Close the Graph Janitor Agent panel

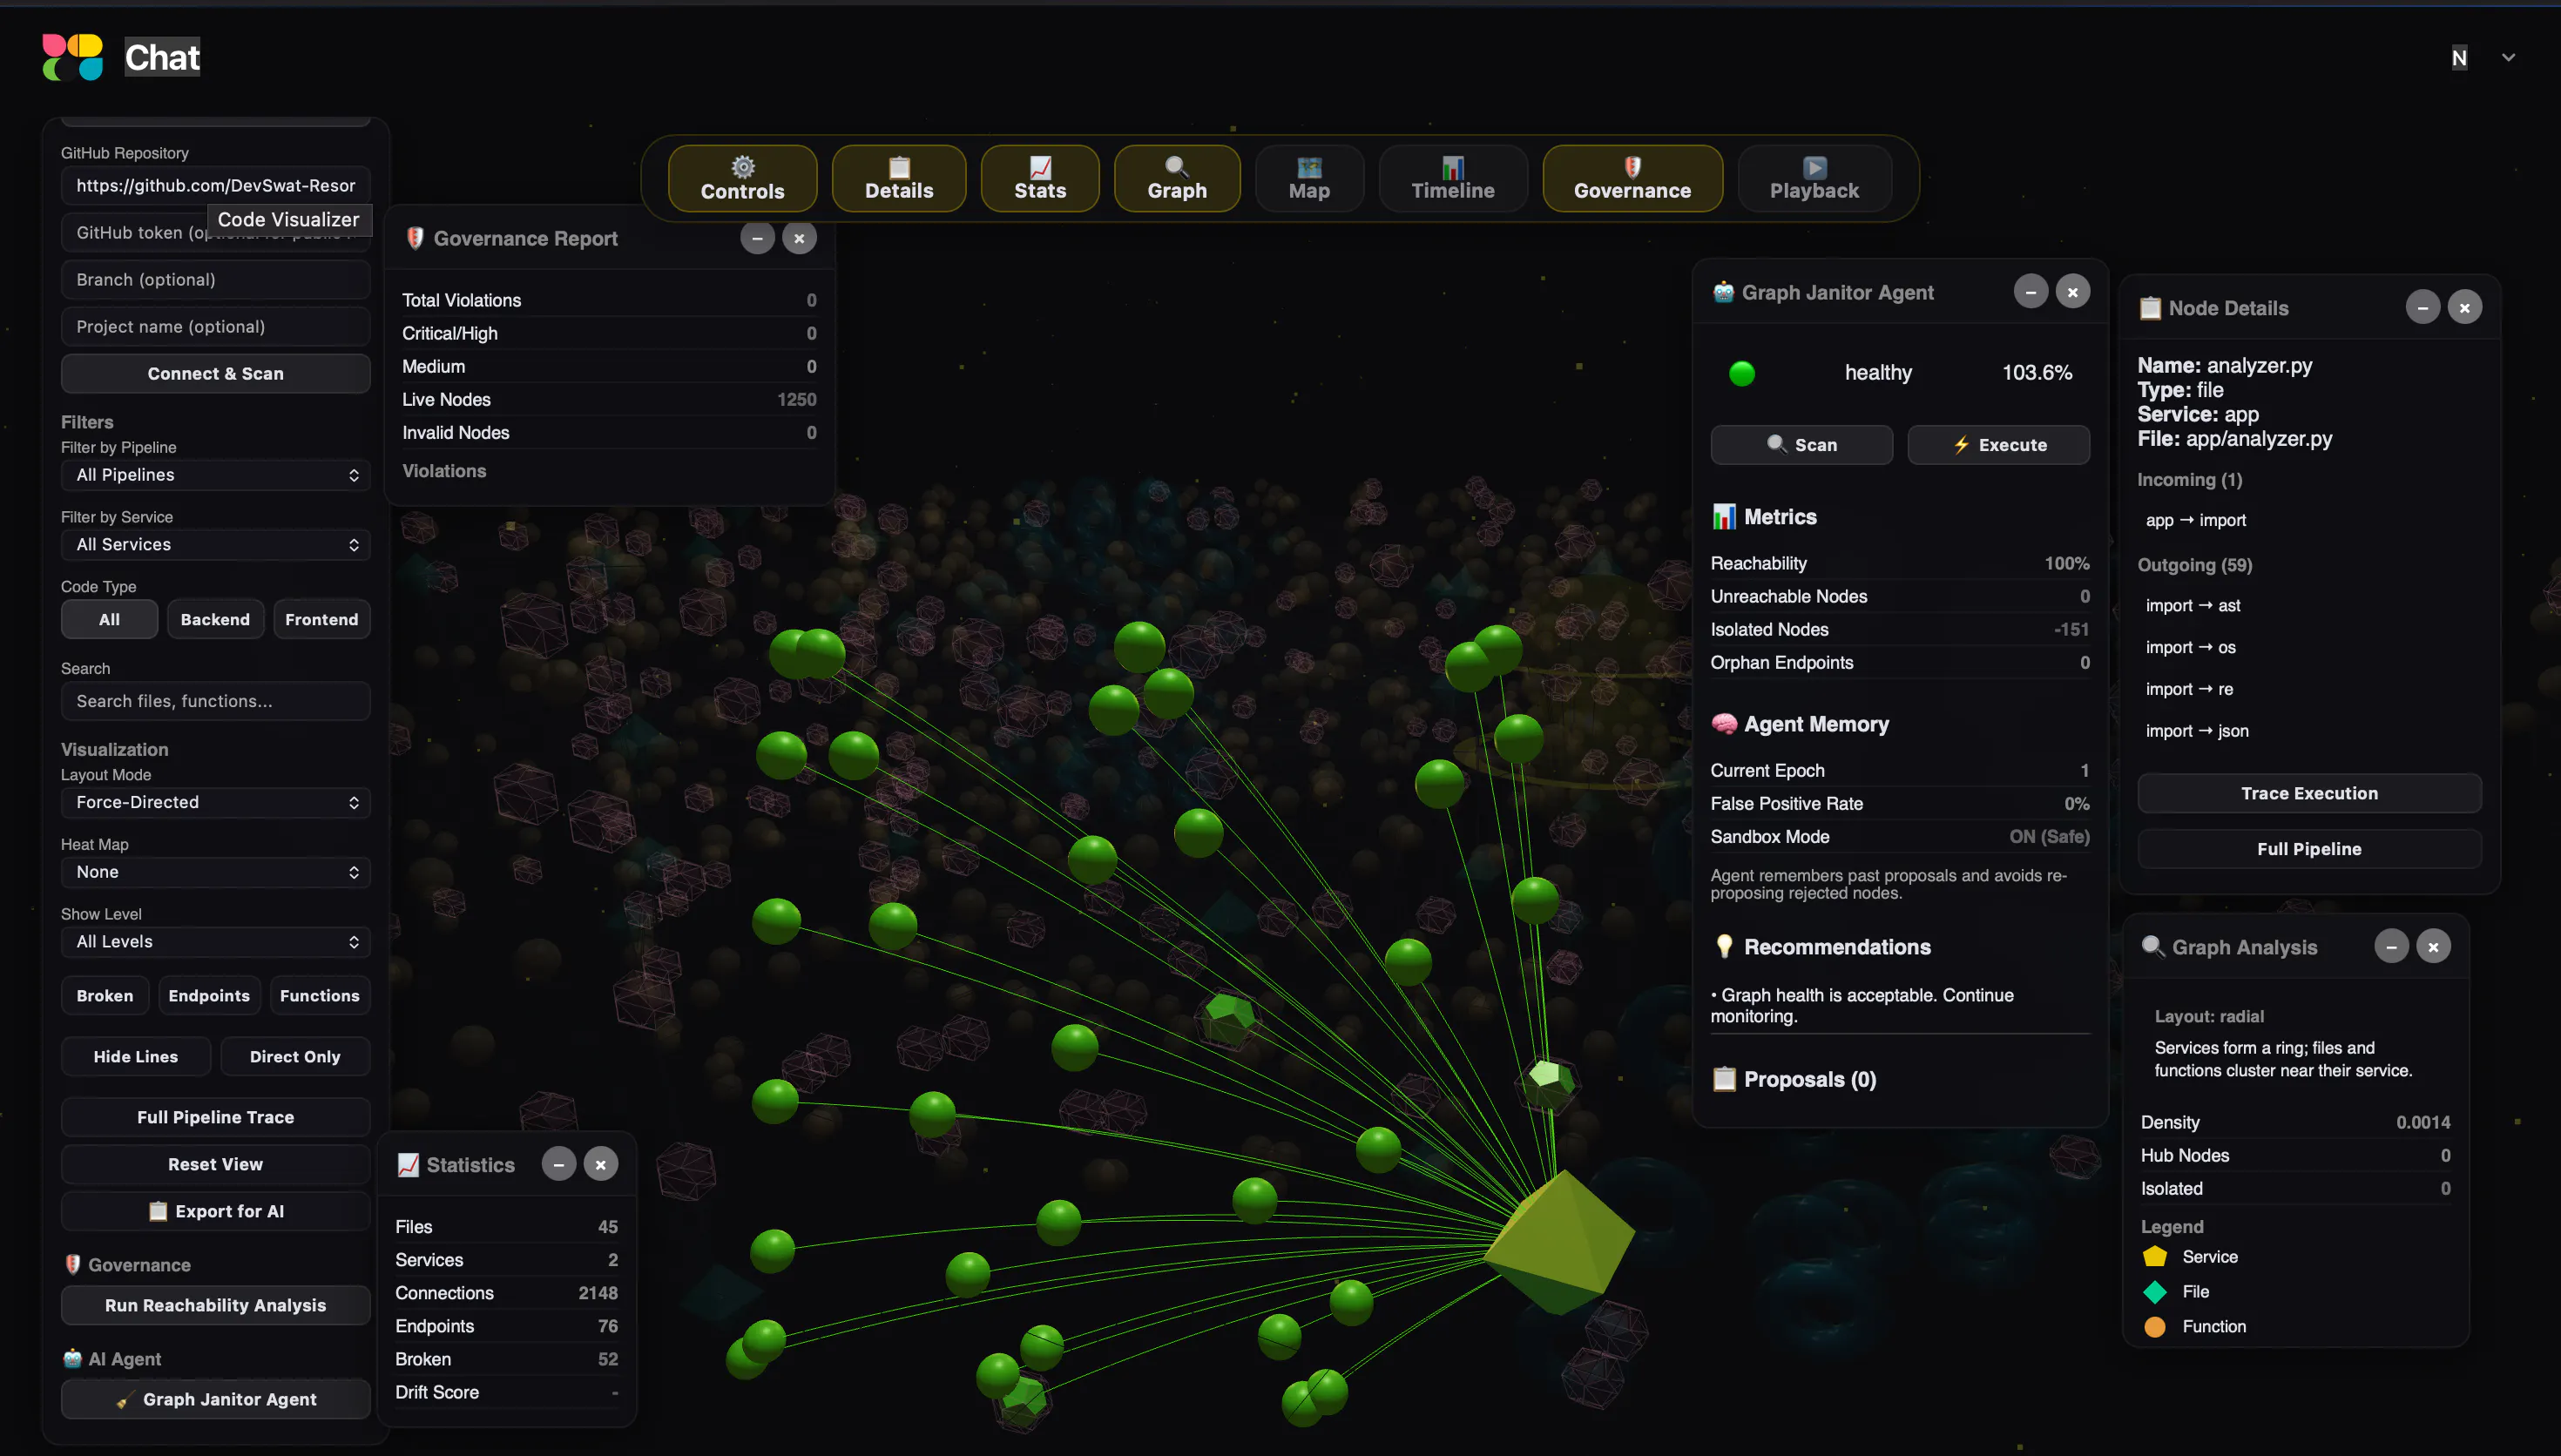[x=2072, y=292]
